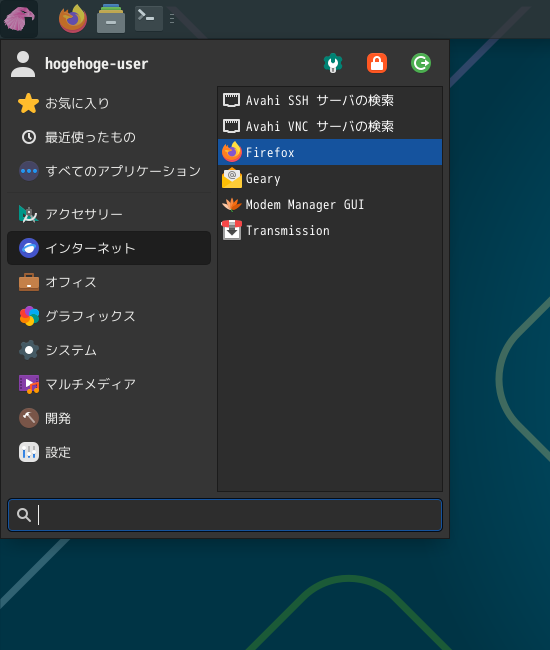The height and width of the screenshot is (650, 550).
Task: Select the オフィス category
Action: pos(109,282)
